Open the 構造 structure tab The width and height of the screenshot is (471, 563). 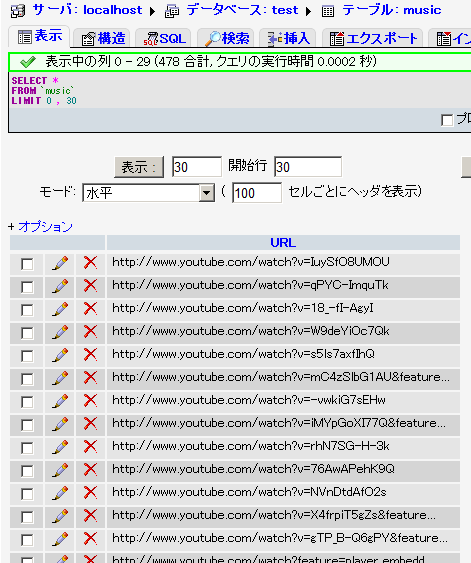pyautogui.click(x=103, y=38)
